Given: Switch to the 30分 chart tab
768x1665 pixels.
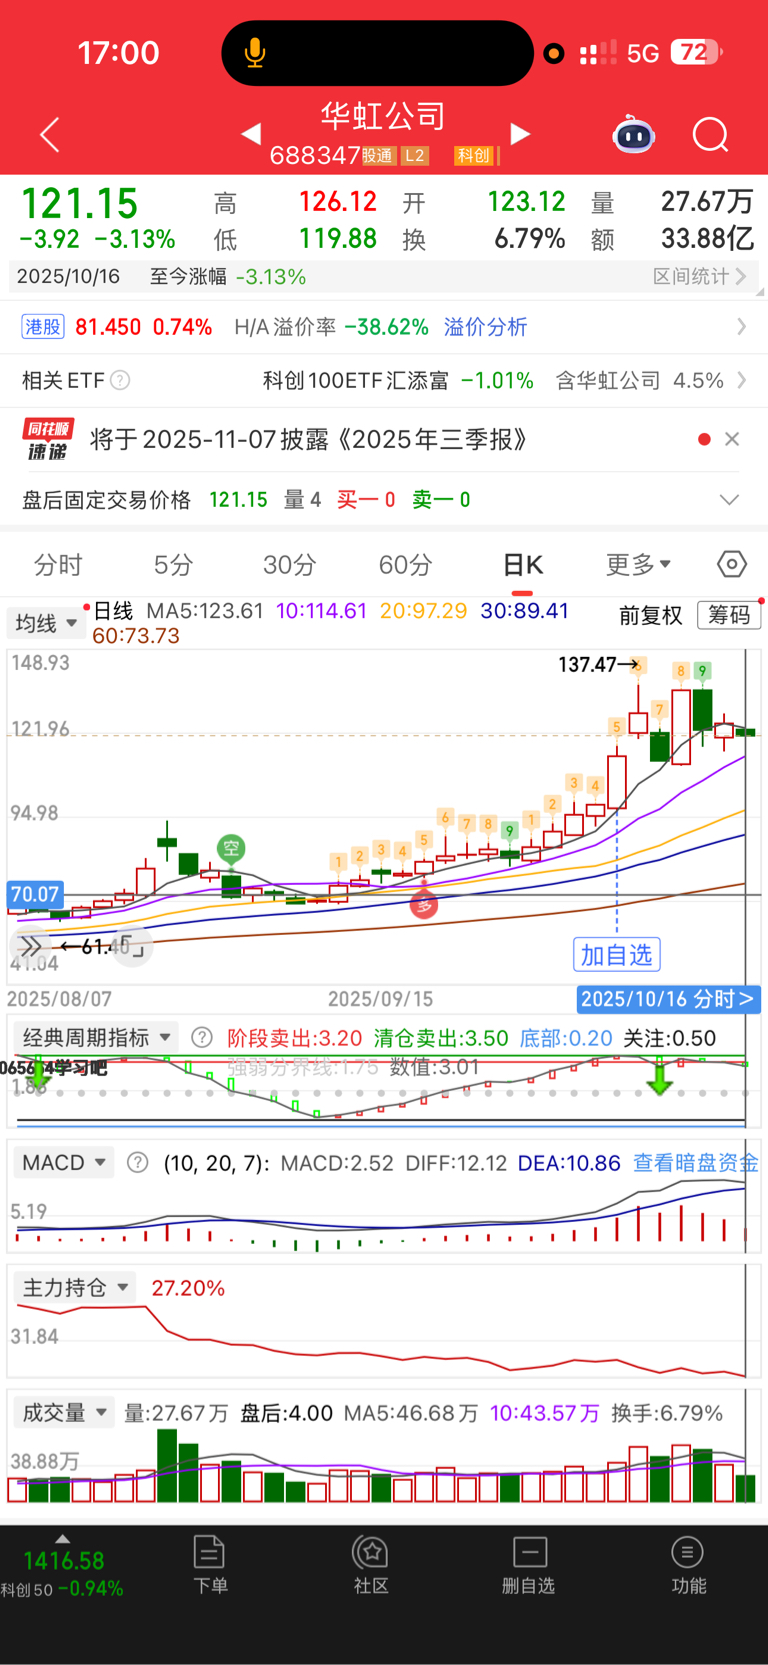Looking at the screenshot, I should click(x=289, y=565).
